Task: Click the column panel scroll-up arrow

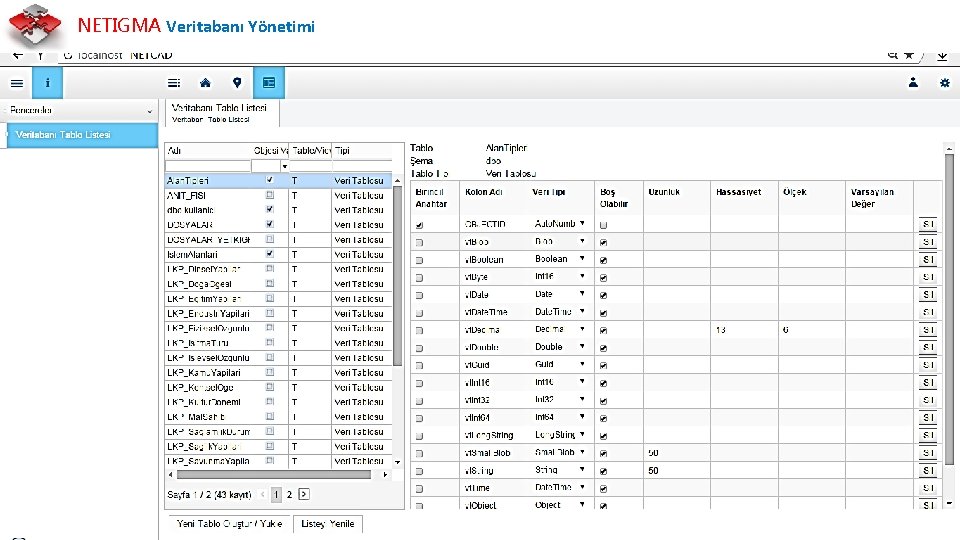Action: 949,148
